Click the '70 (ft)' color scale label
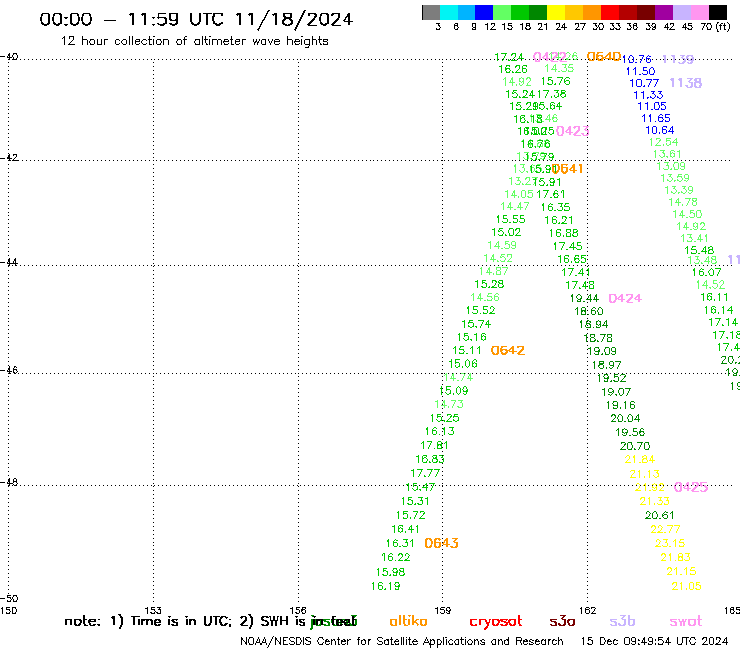 pyautogui.click(x=715, y=26)
